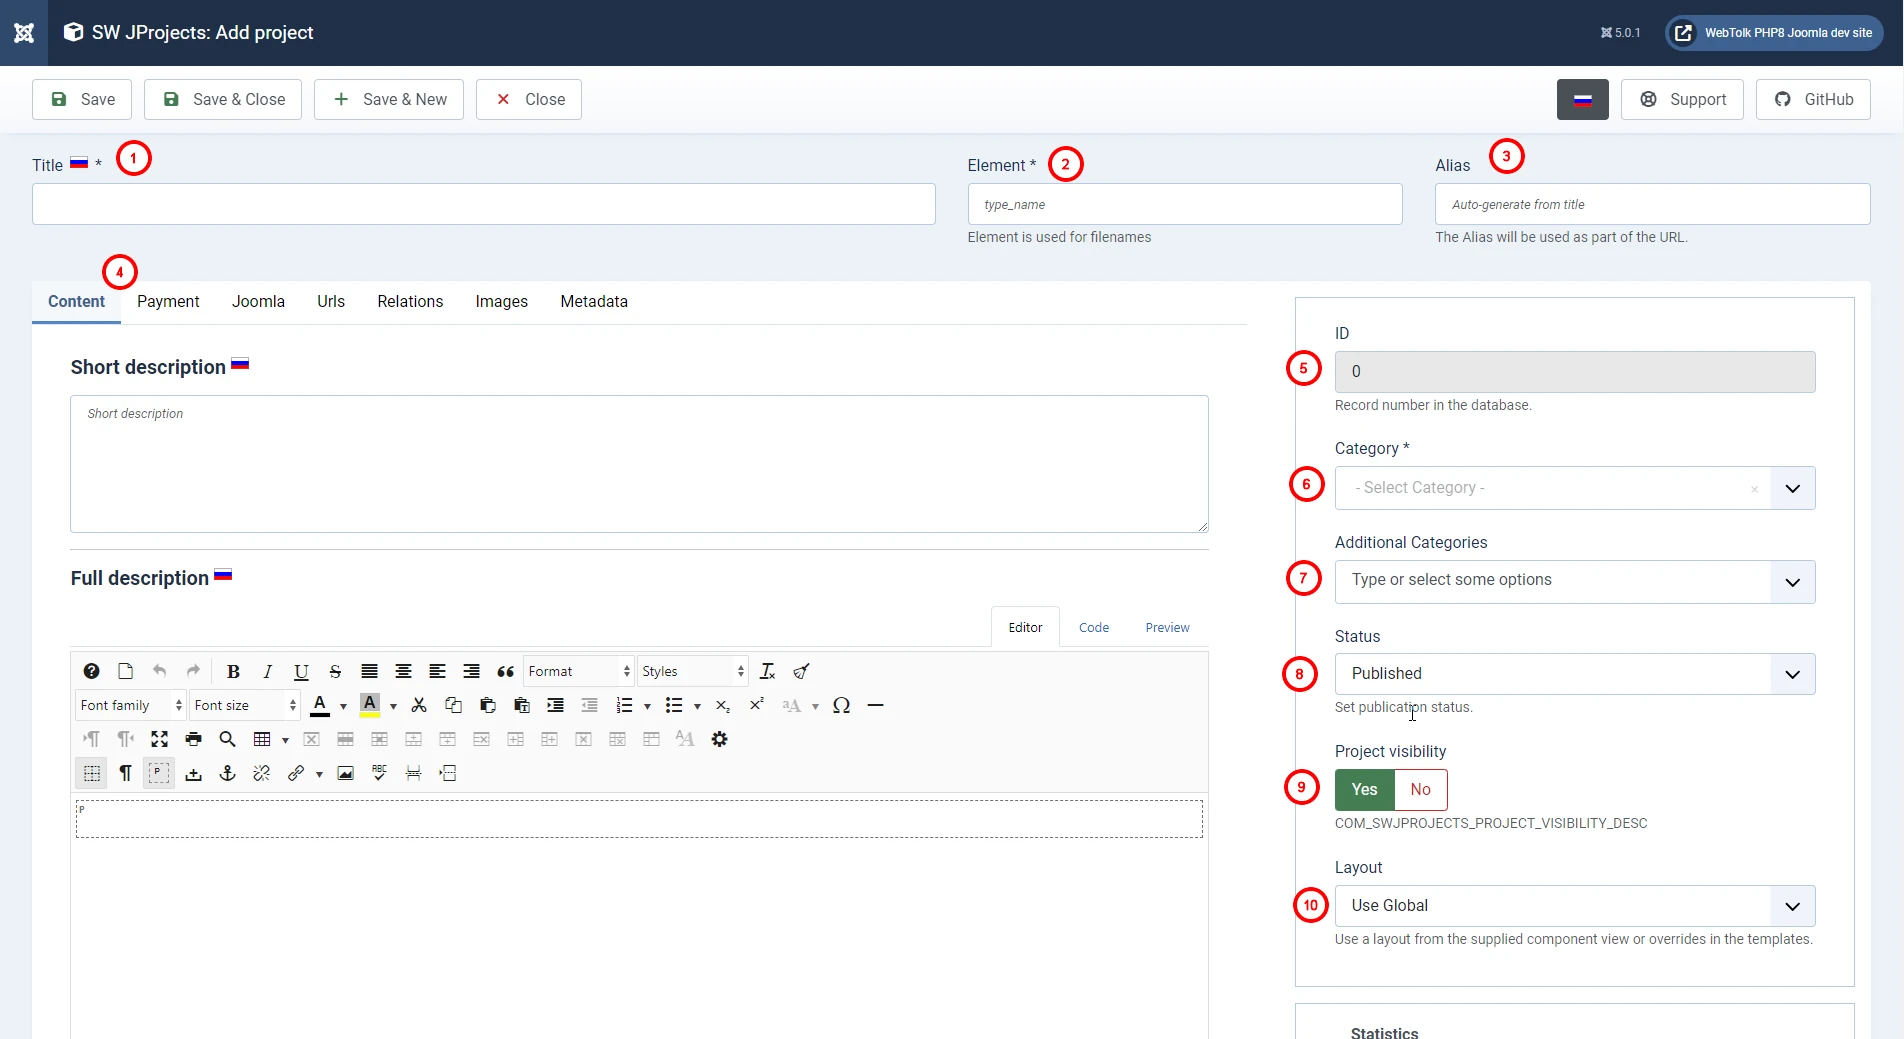1904x1039 pixels.
Task: Toggle non-printing characters pilcrow button
Action: 125,773
